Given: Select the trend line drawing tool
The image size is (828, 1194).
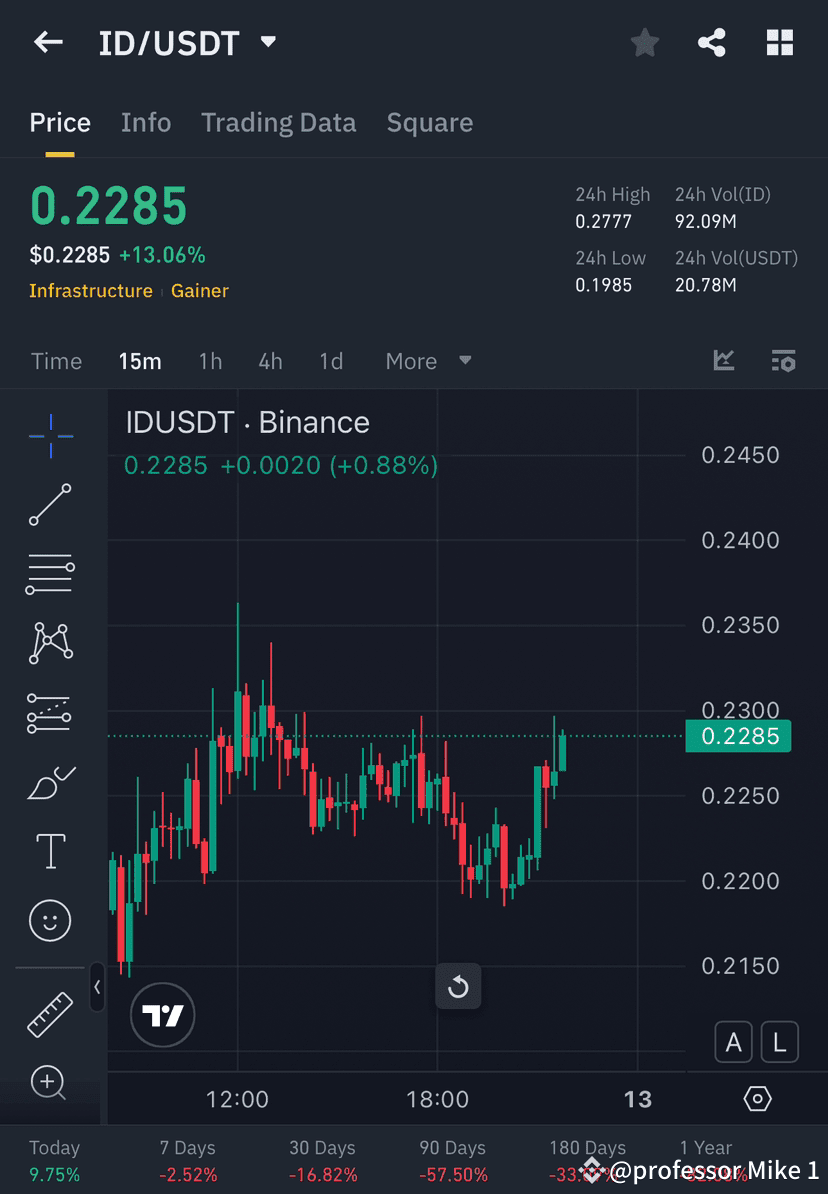Looking at the screenshot, I should [x=50, y=505].
